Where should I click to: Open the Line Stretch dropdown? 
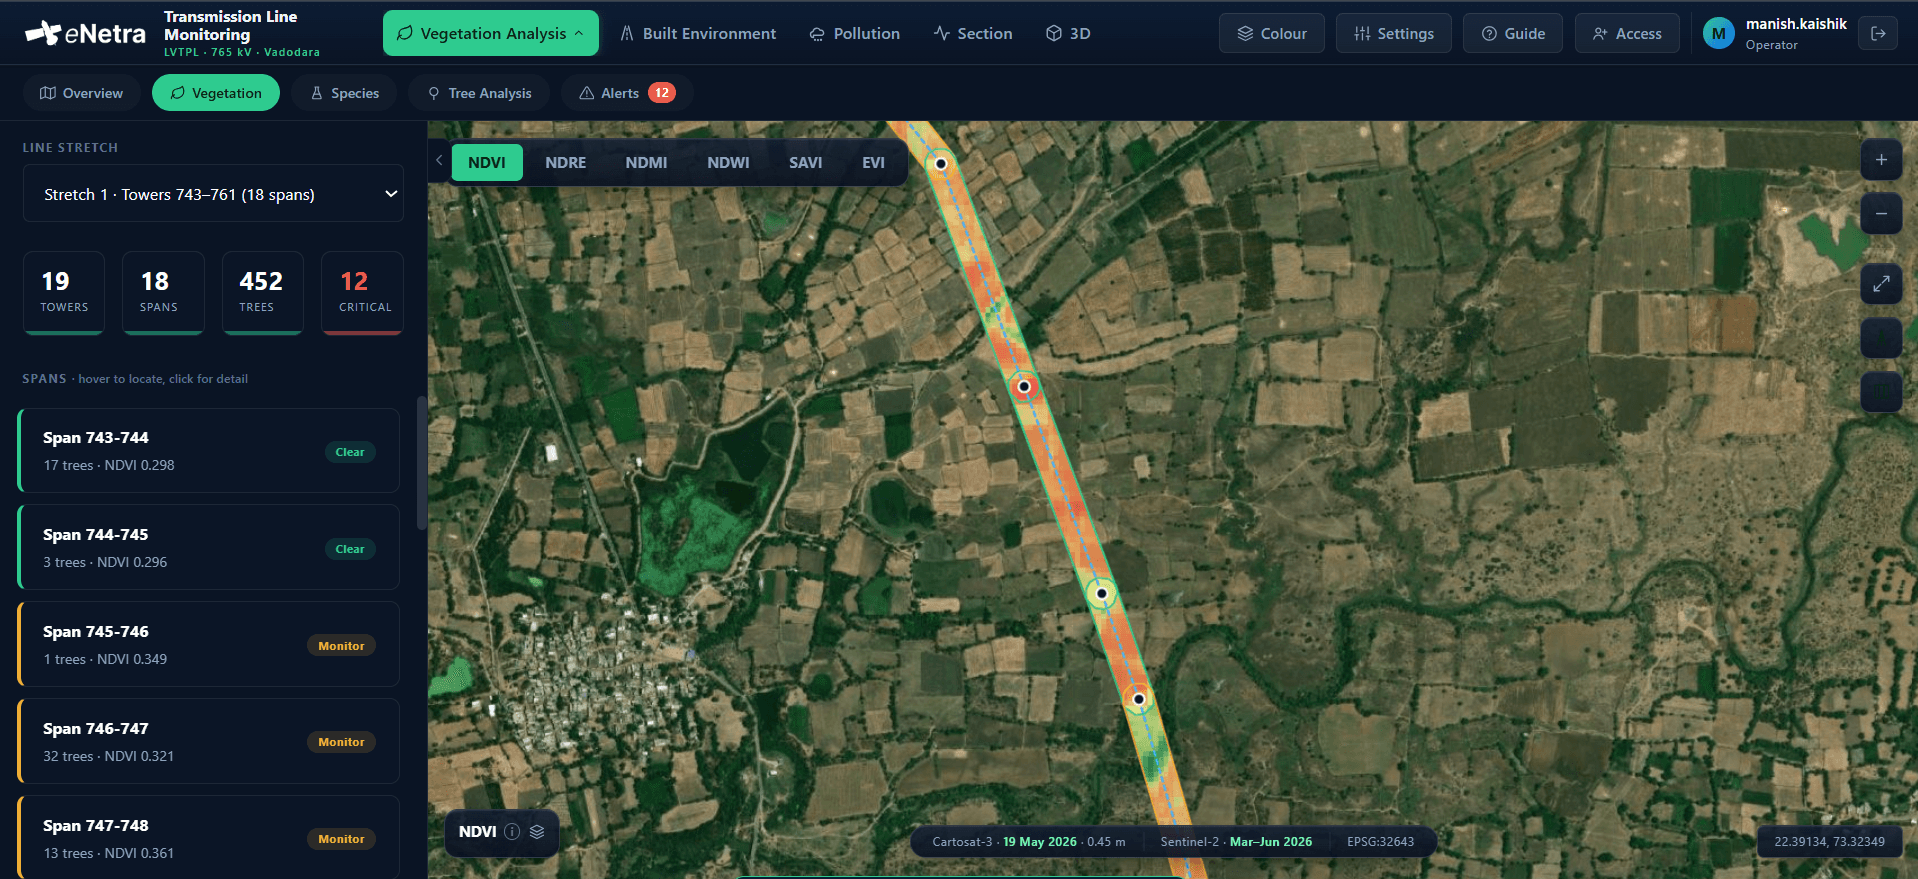click(213, 194)
